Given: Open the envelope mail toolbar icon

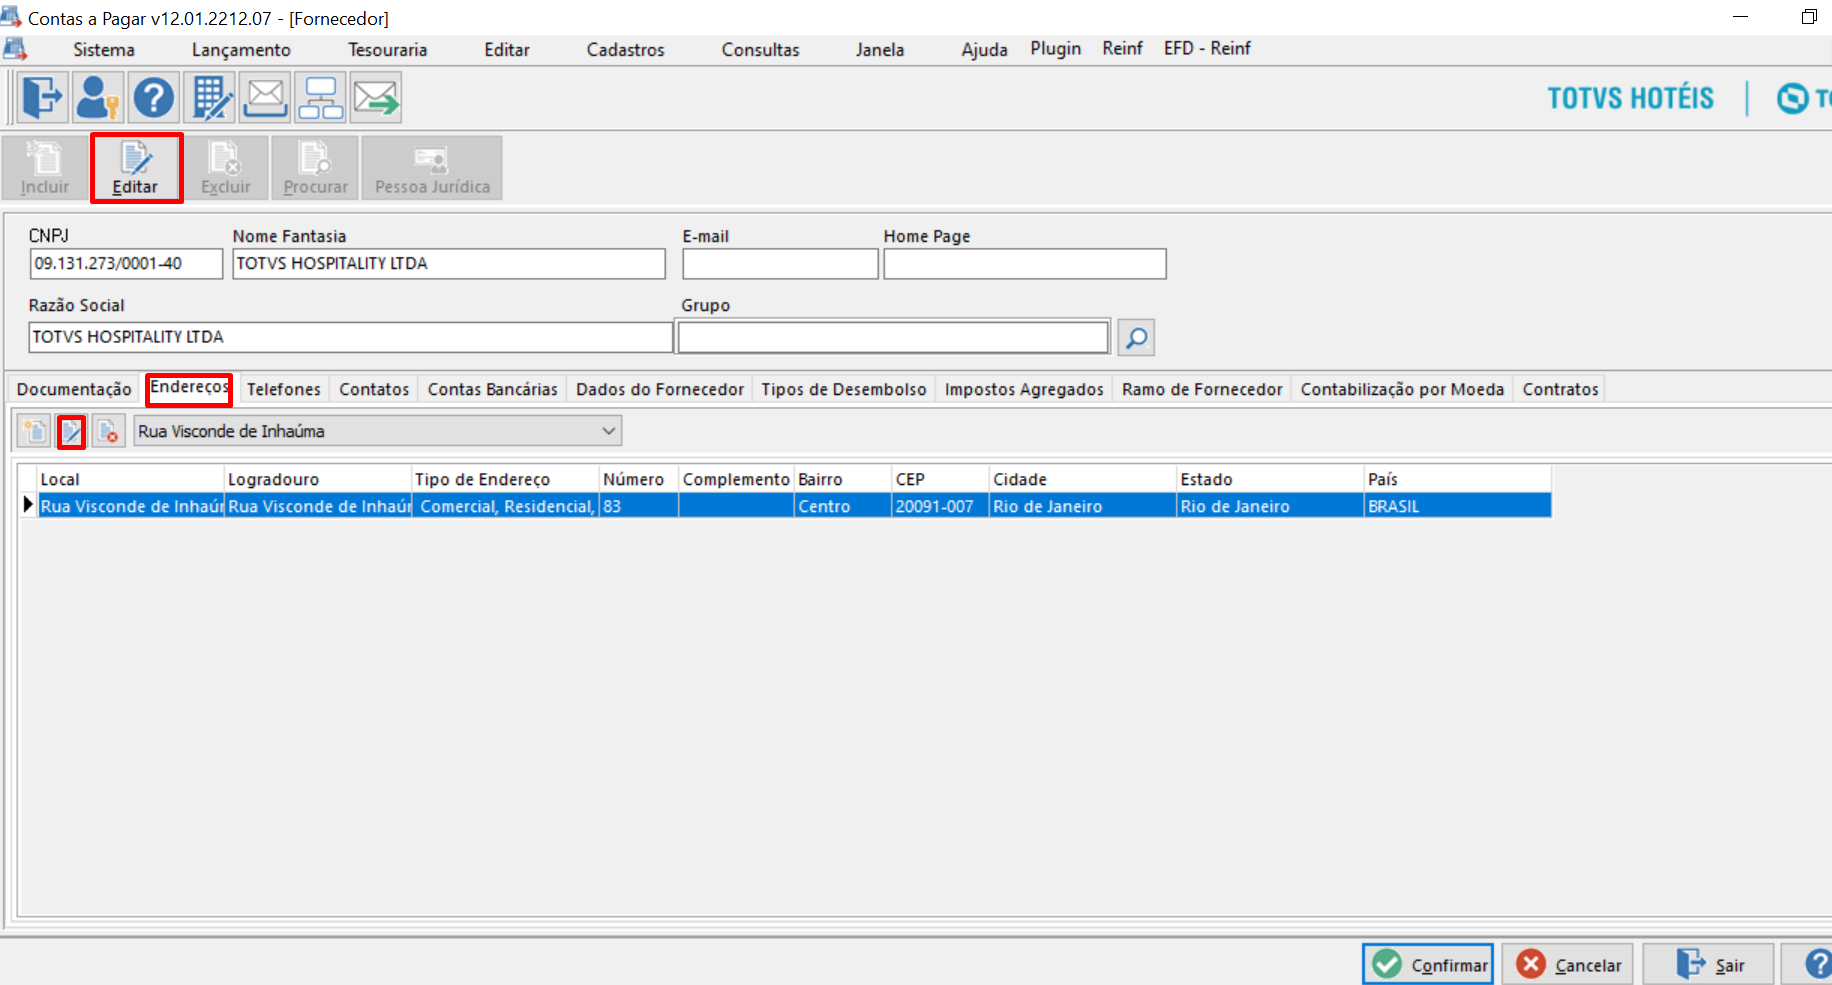Looking at the screenshot, I should 265,98.
